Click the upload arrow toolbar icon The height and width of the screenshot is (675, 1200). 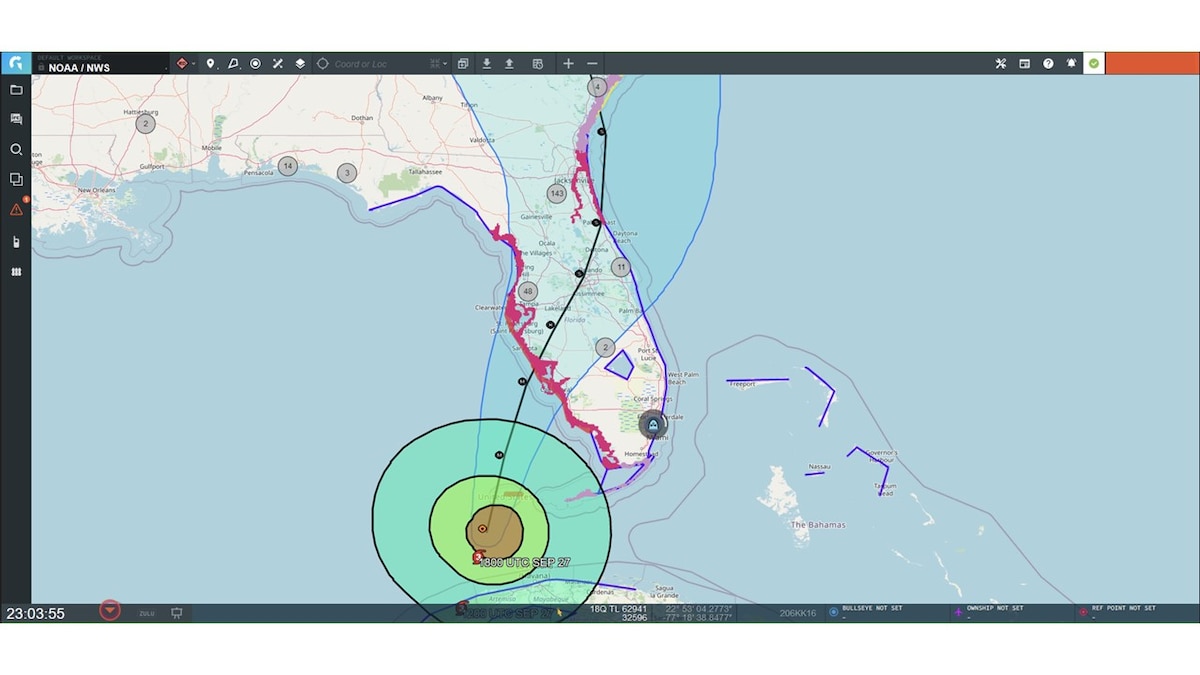tap(509, 63)
